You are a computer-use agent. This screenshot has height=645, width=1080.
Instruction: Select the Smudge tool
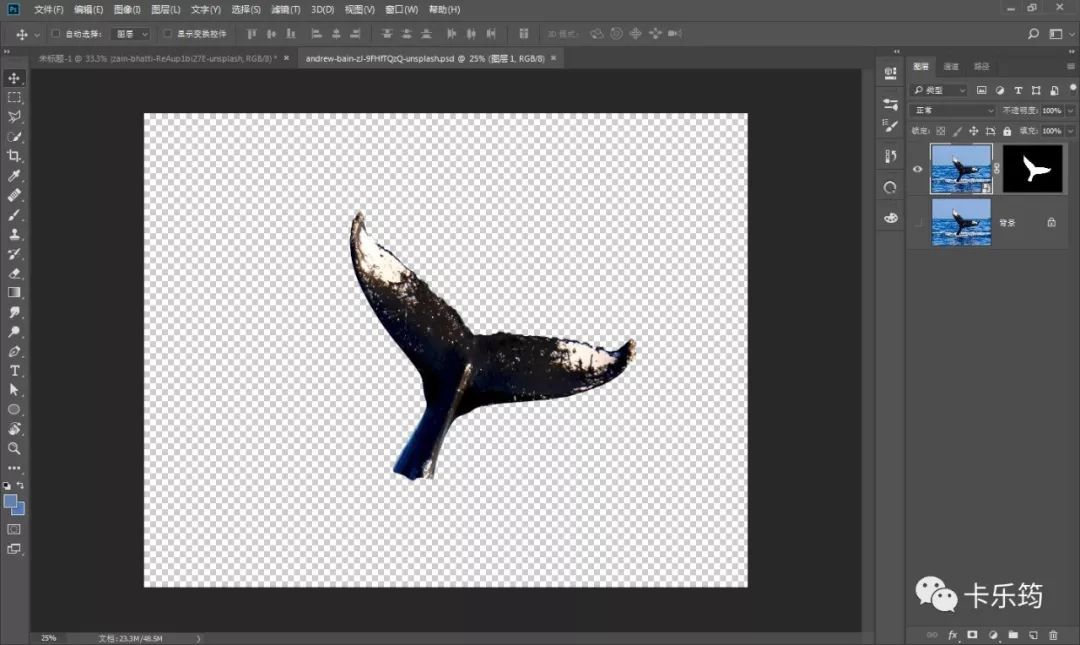[14, 312]
